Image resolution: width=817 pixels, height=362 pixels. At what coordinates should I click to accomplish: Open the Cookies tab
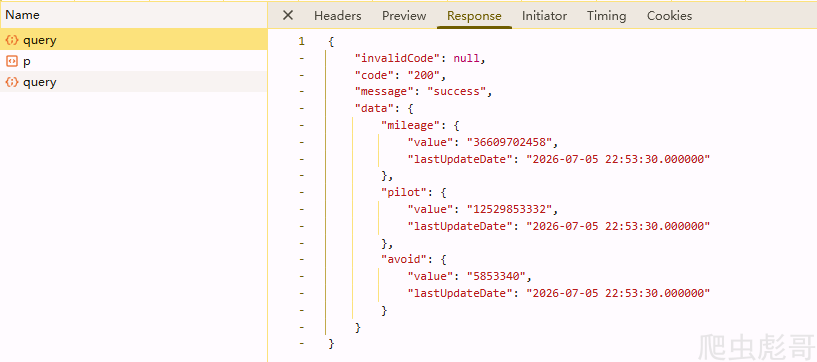[x=670, y=16]
